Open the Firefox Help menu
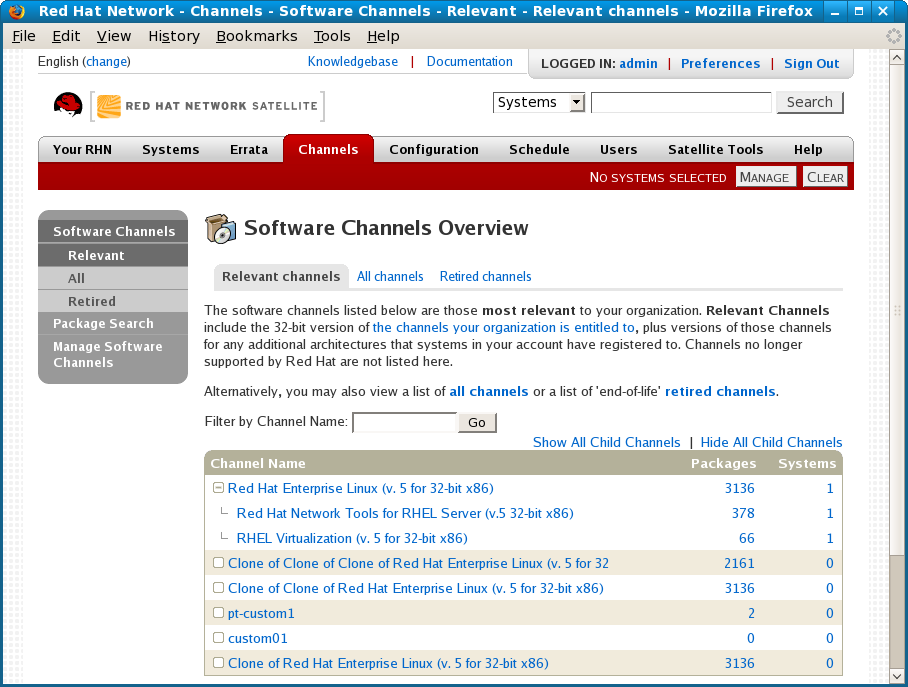The width and height of the screenshot is (908, 687). 383,36
